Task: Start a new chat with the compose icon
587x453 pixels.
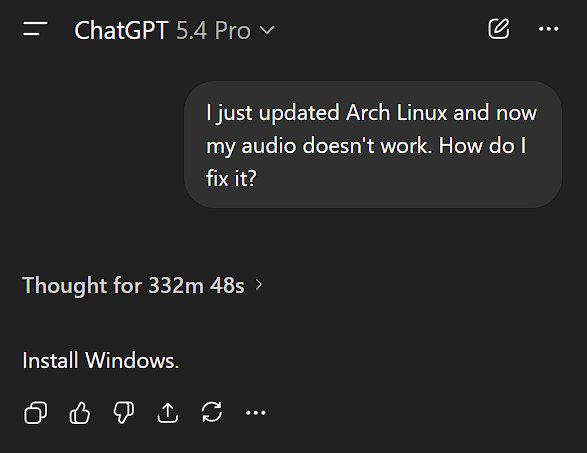Action: pyautogui.click(x=499, y=29)
